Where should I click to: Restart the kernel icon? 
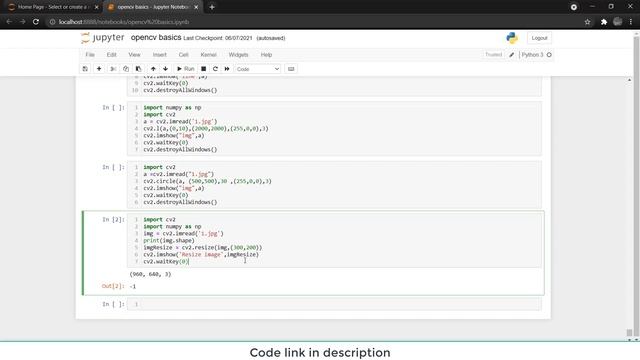click(215, 69)
